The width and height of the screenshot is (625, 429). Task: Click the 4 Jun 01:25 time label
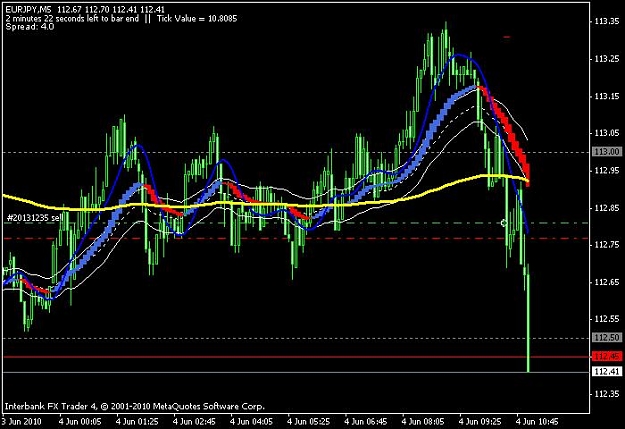(137, 421)
